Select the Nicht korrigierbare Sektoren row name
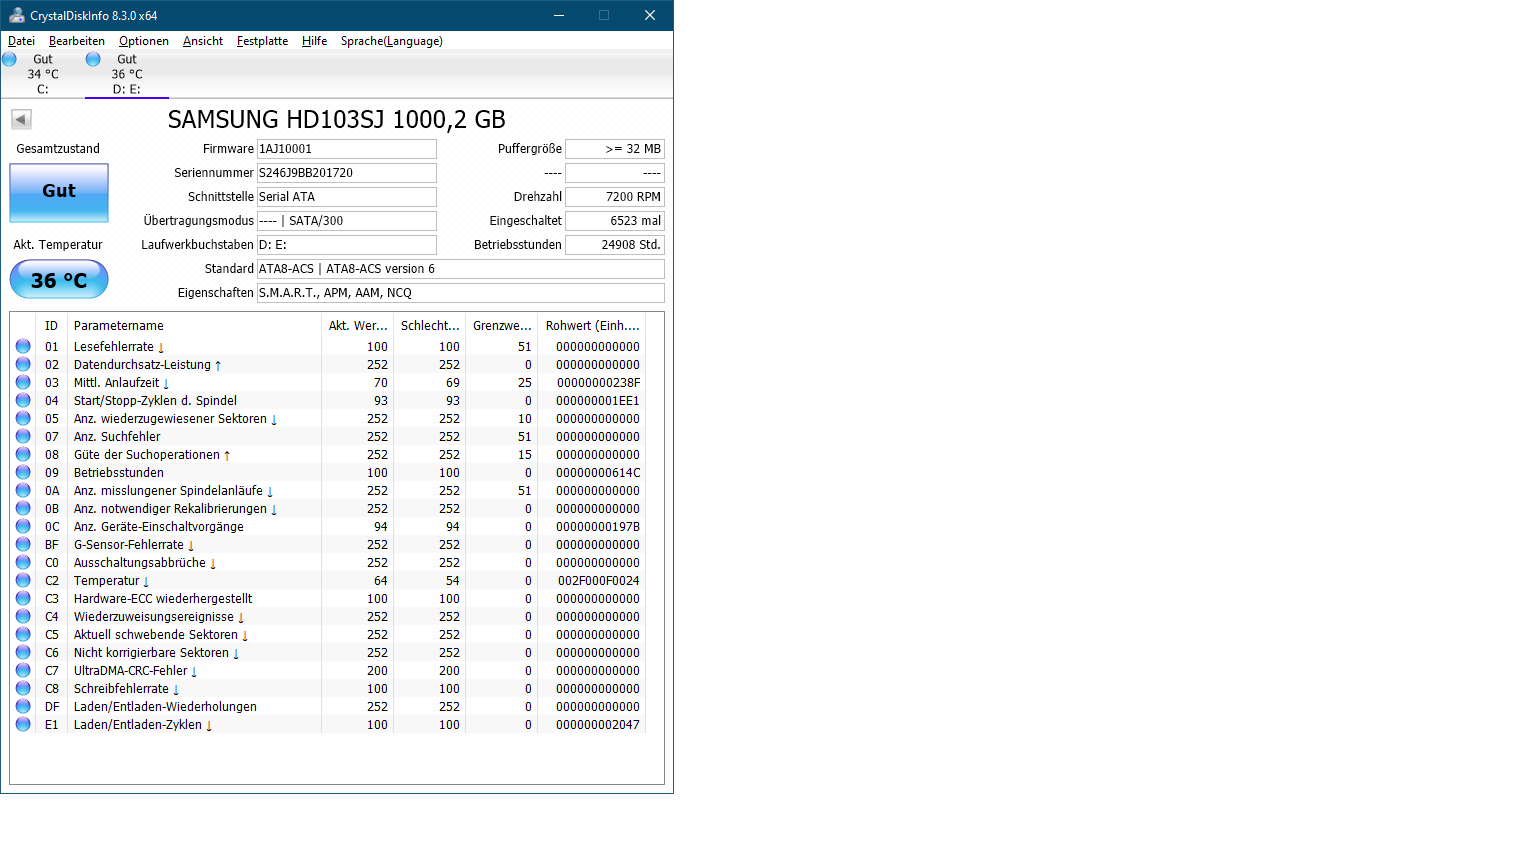This screenshot has height=864, width=1536. 151,653
